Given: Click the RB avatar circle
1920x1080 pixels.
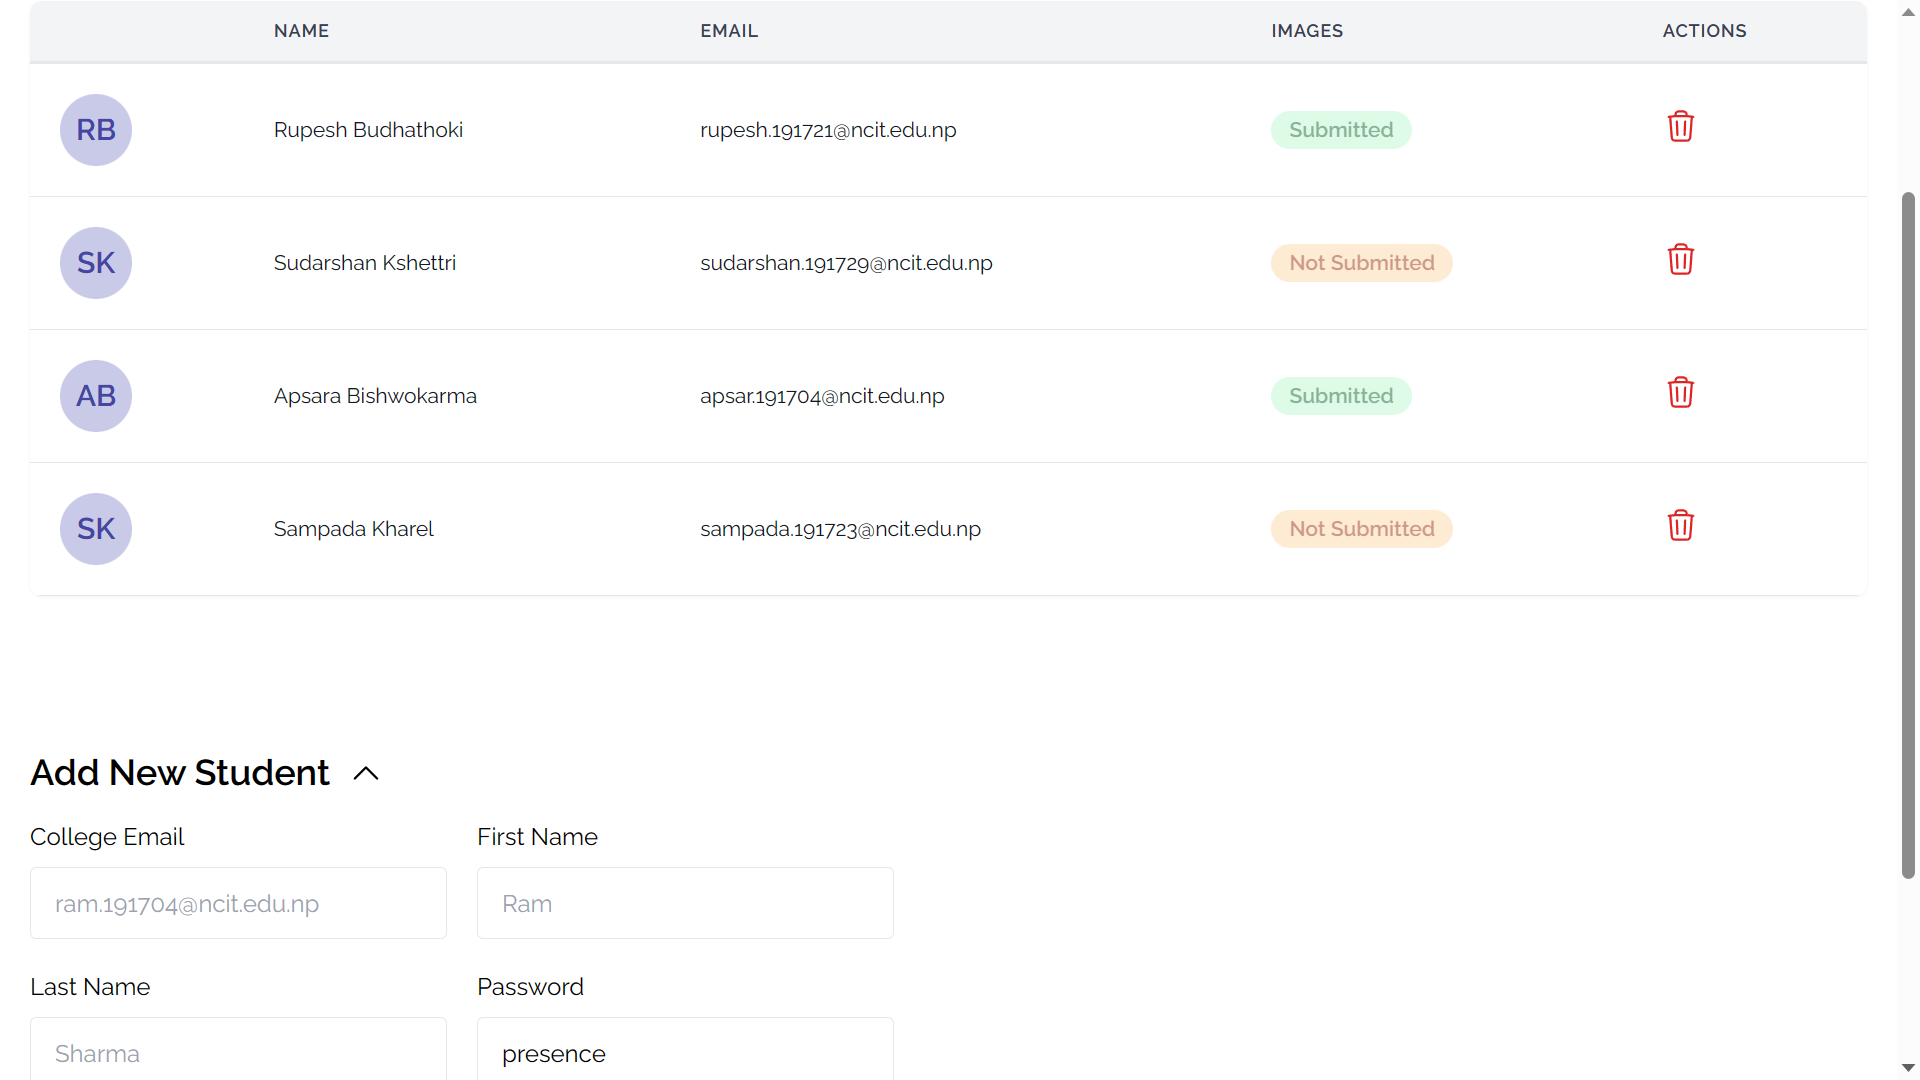Looking at the screenshot, I should 96,130.
